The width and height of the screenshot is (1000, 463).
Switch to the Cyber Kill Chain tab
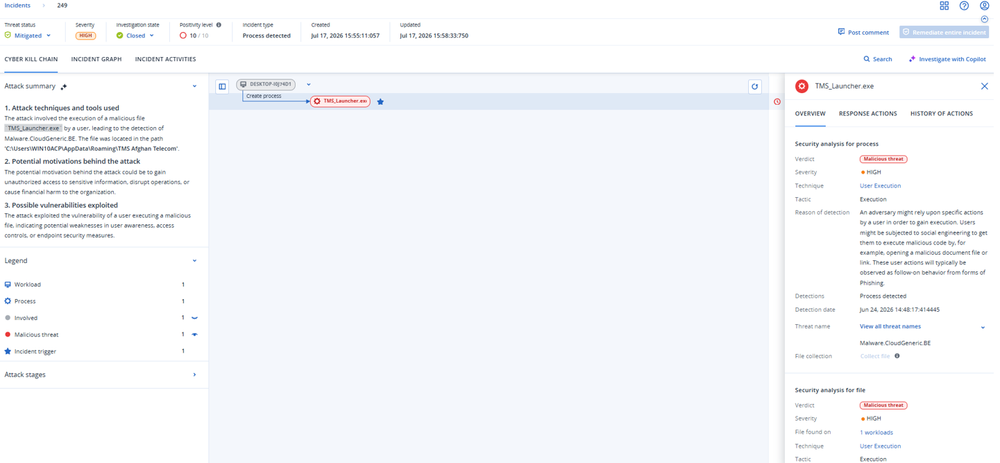31,59
